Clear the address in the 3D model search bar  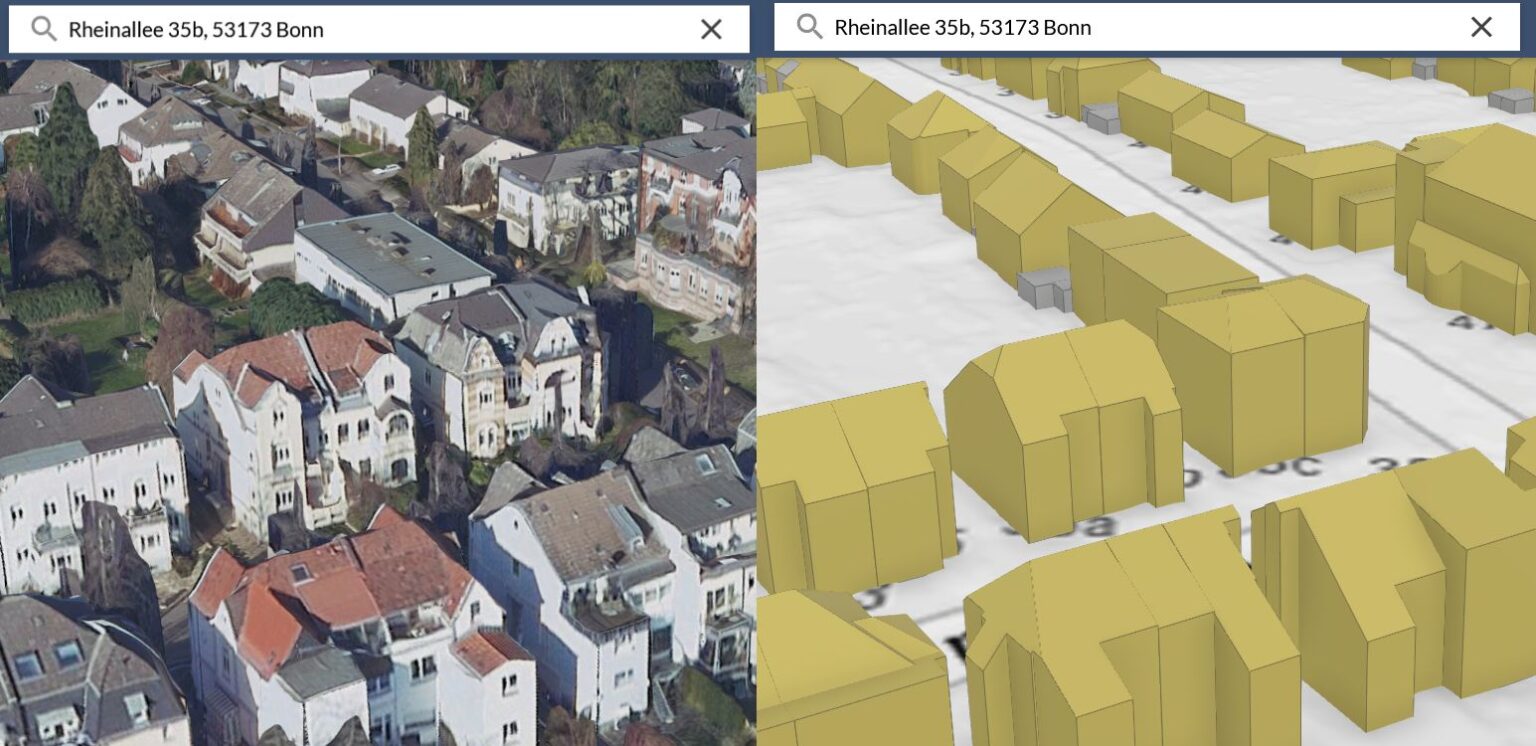[1481, 27]
